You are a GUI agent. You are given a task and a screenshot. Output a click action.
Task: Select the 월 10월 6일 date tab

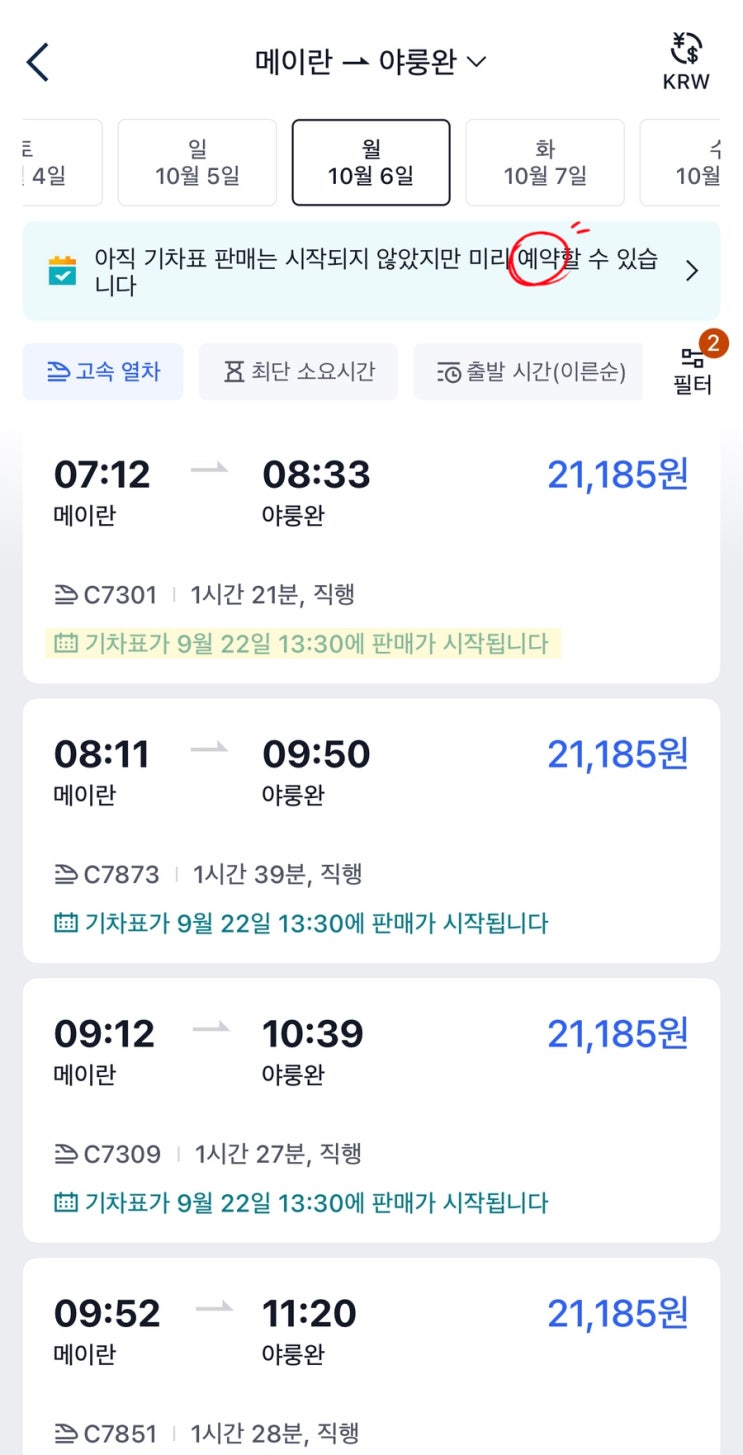371,163
